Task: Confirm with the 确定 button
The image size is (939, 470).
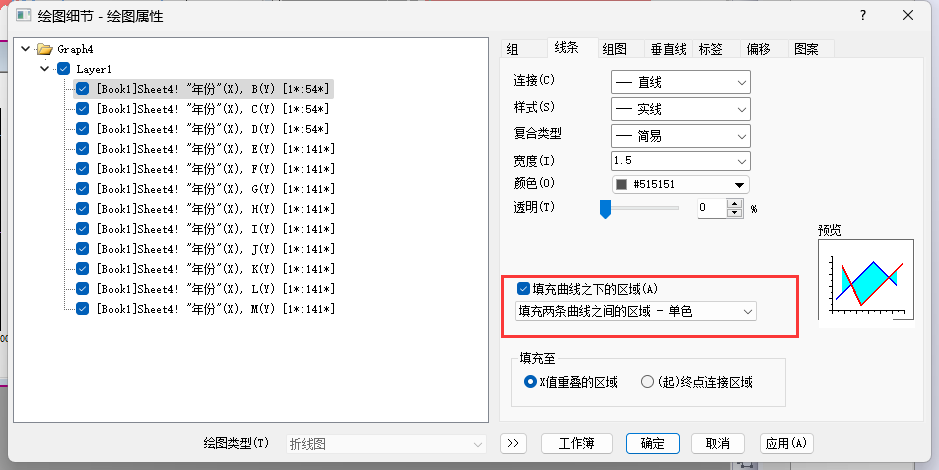Action: pyautogui.click(x=653, y=444)
